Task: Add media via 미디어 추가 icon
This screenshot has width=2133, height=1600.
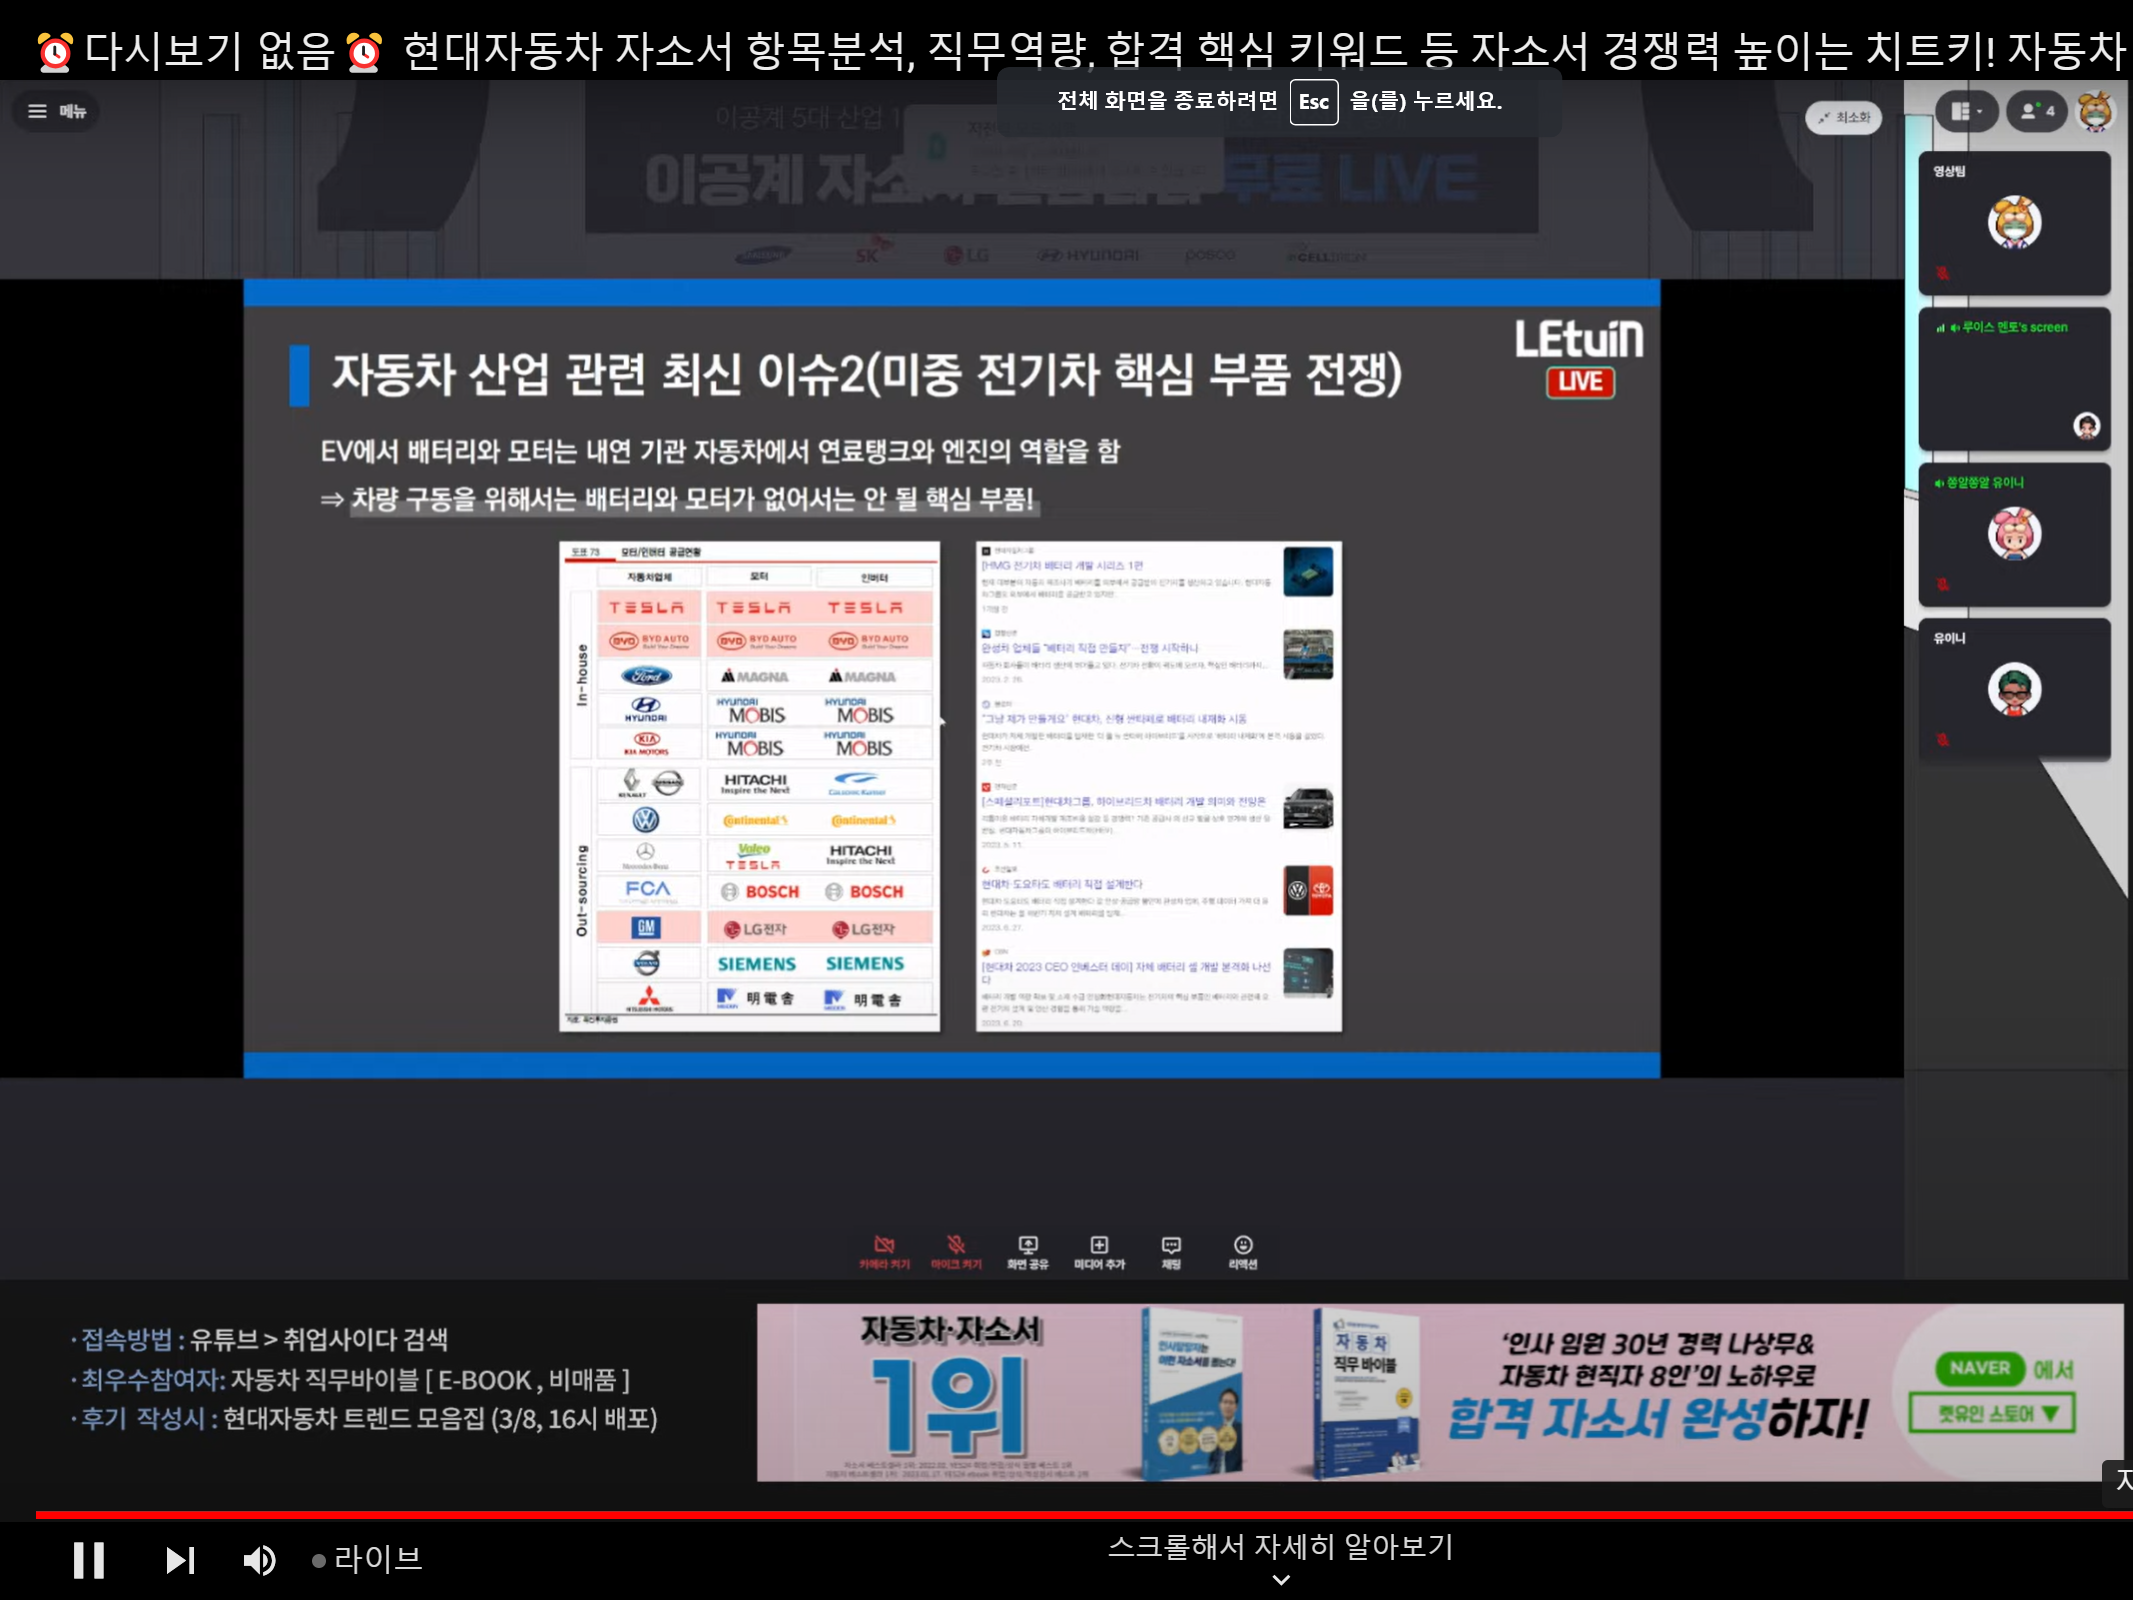Action: click(x=1099, y=1251)
